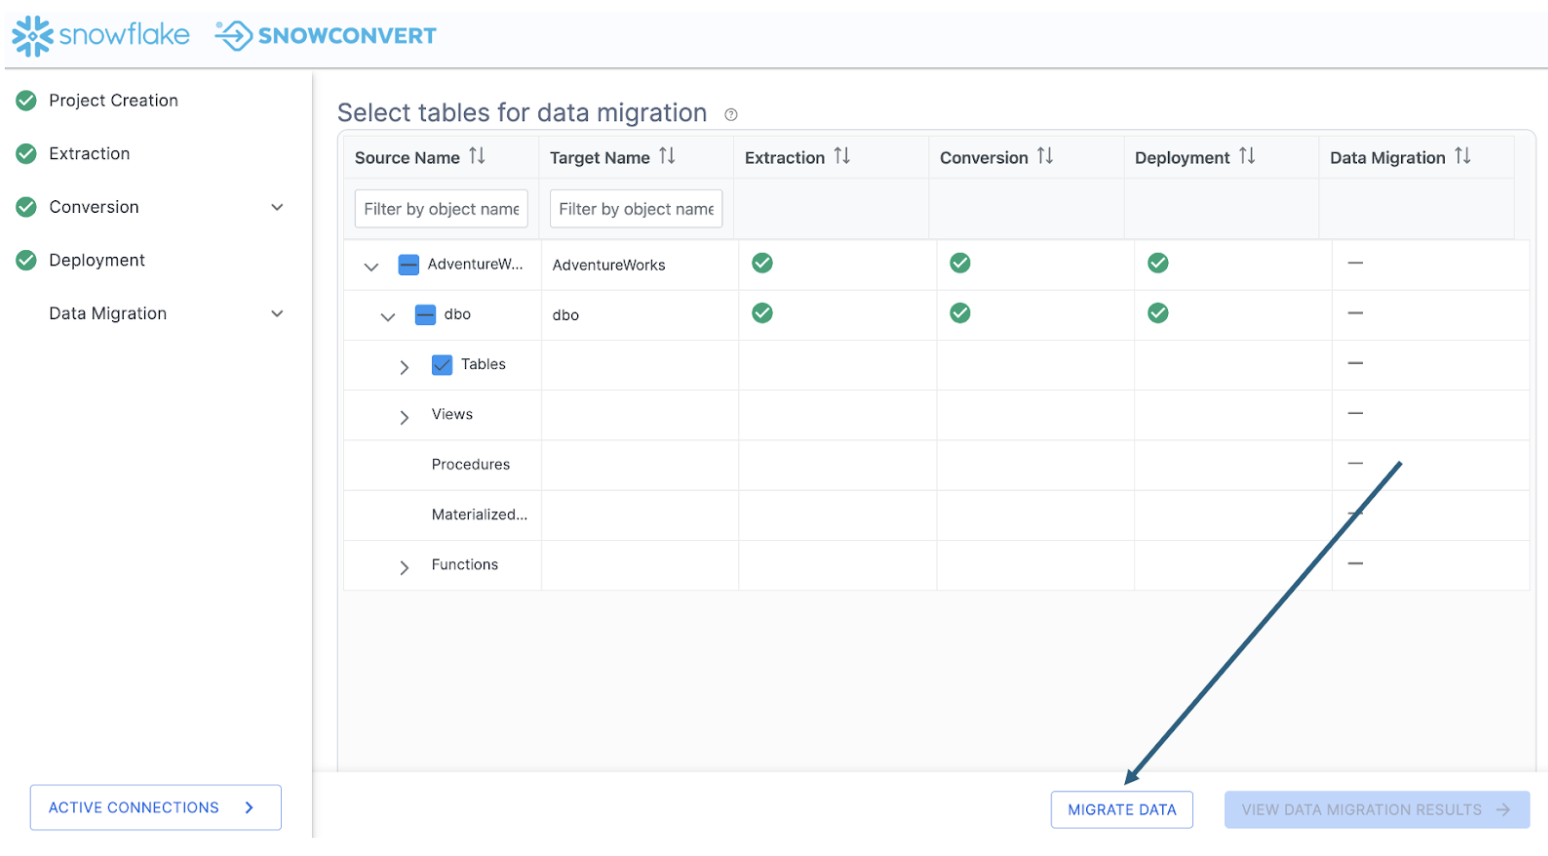Viewport: 1548px width, 856px height.
Task: Collapse the Data Migration sidebar section
Action: click(x=277, y=313)
